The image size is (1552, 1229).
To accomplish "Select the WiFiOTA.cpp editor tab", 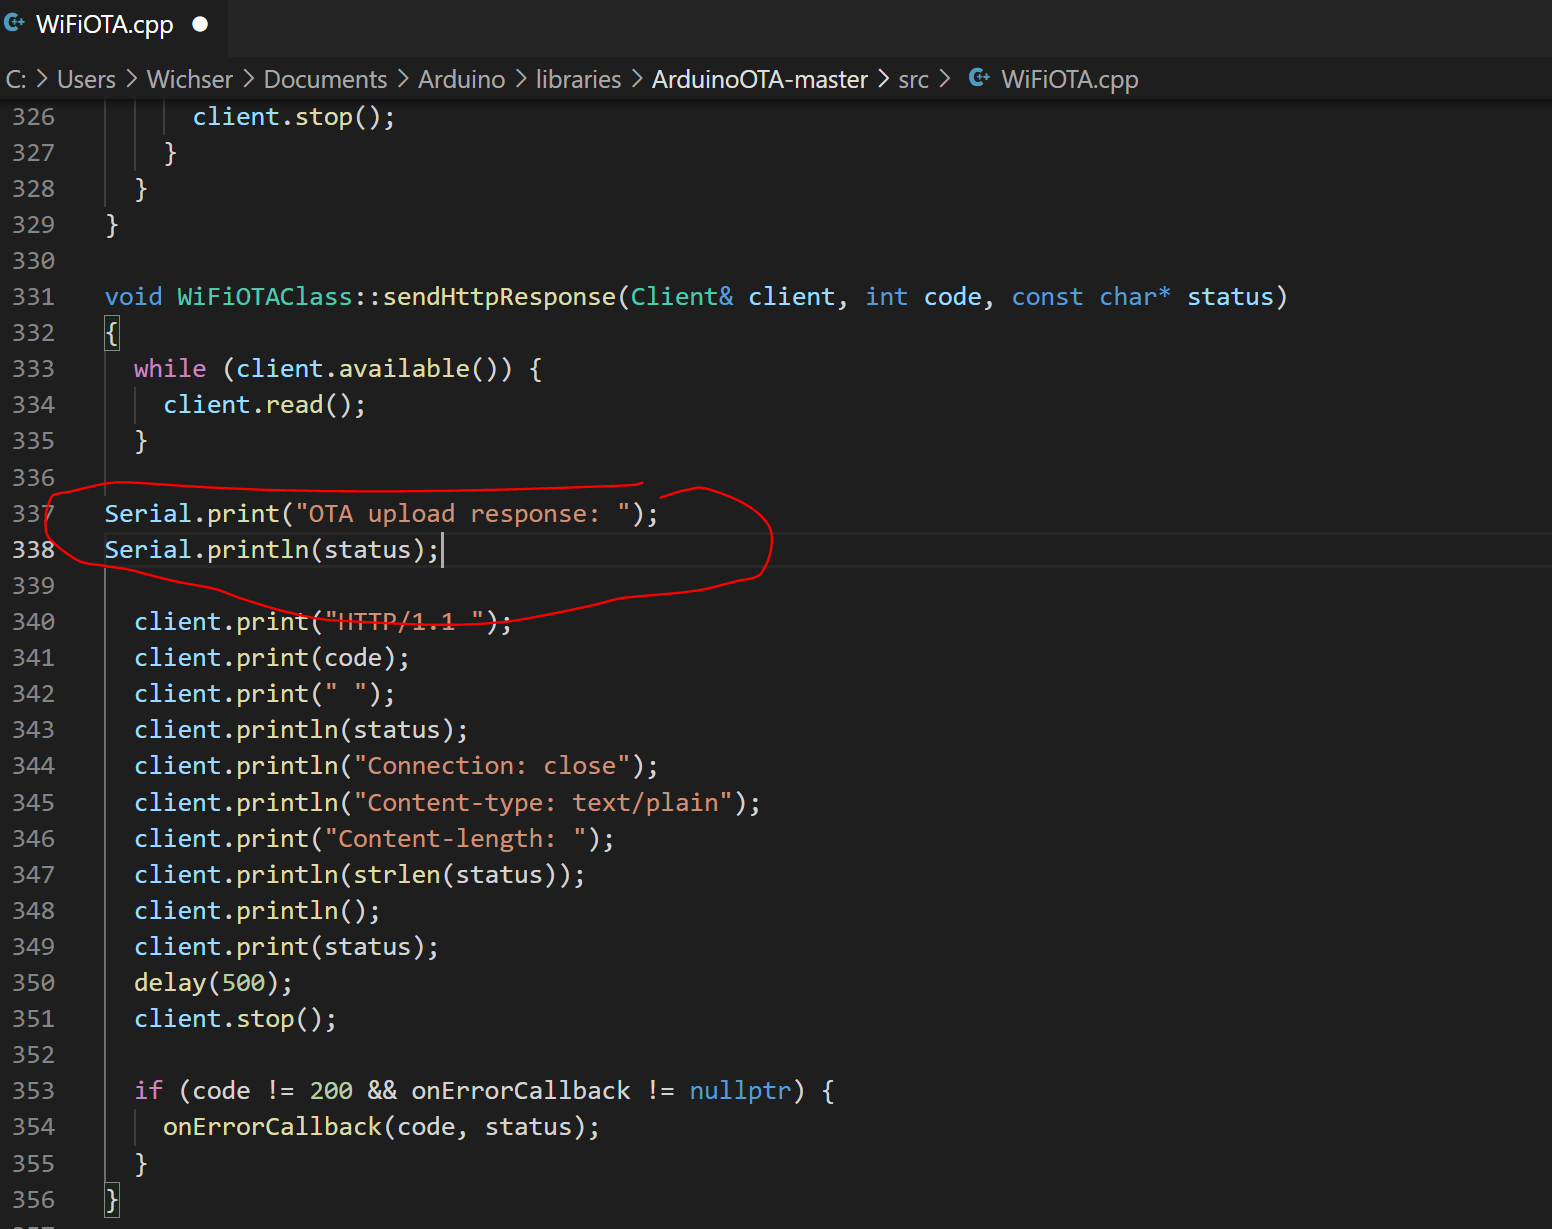I will [110, 25].
